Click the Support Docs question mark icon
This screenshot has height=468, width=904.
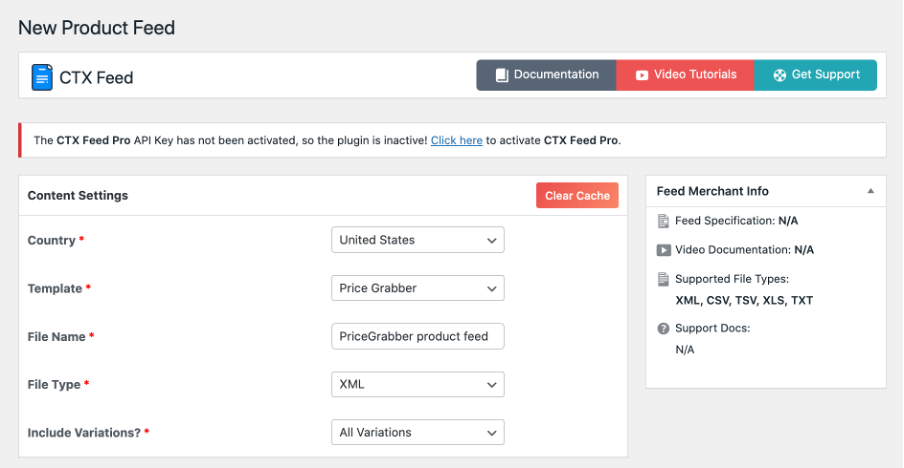pyautogui.click(x=664, y=329)
